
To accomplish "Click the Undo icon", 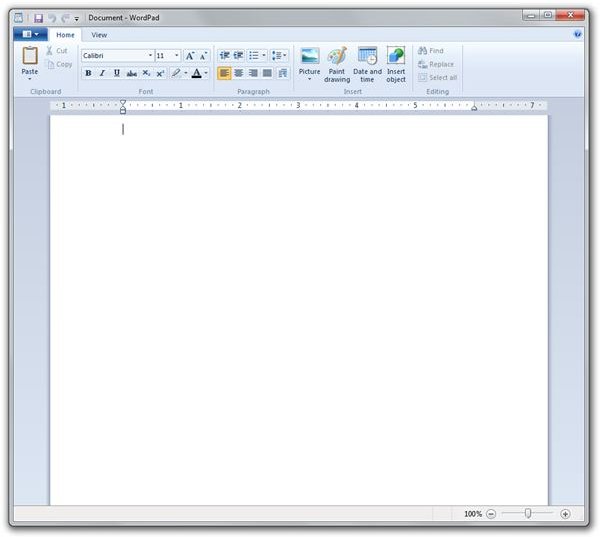I will click(x=52, y=18).
